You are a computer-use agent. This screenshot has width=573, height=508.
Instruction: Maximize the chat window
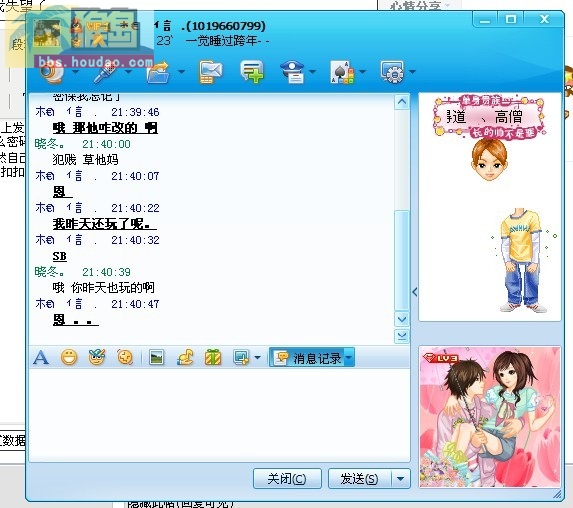[511, 19]
